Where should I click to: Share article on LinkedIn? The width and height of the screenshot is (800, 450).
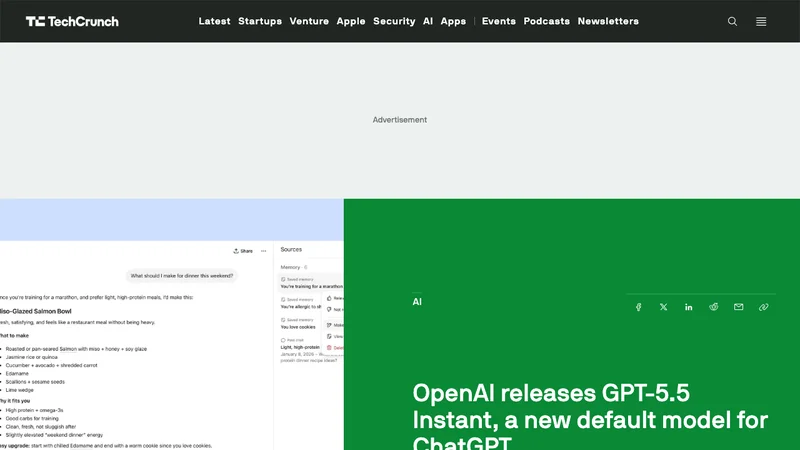[688, 307]
